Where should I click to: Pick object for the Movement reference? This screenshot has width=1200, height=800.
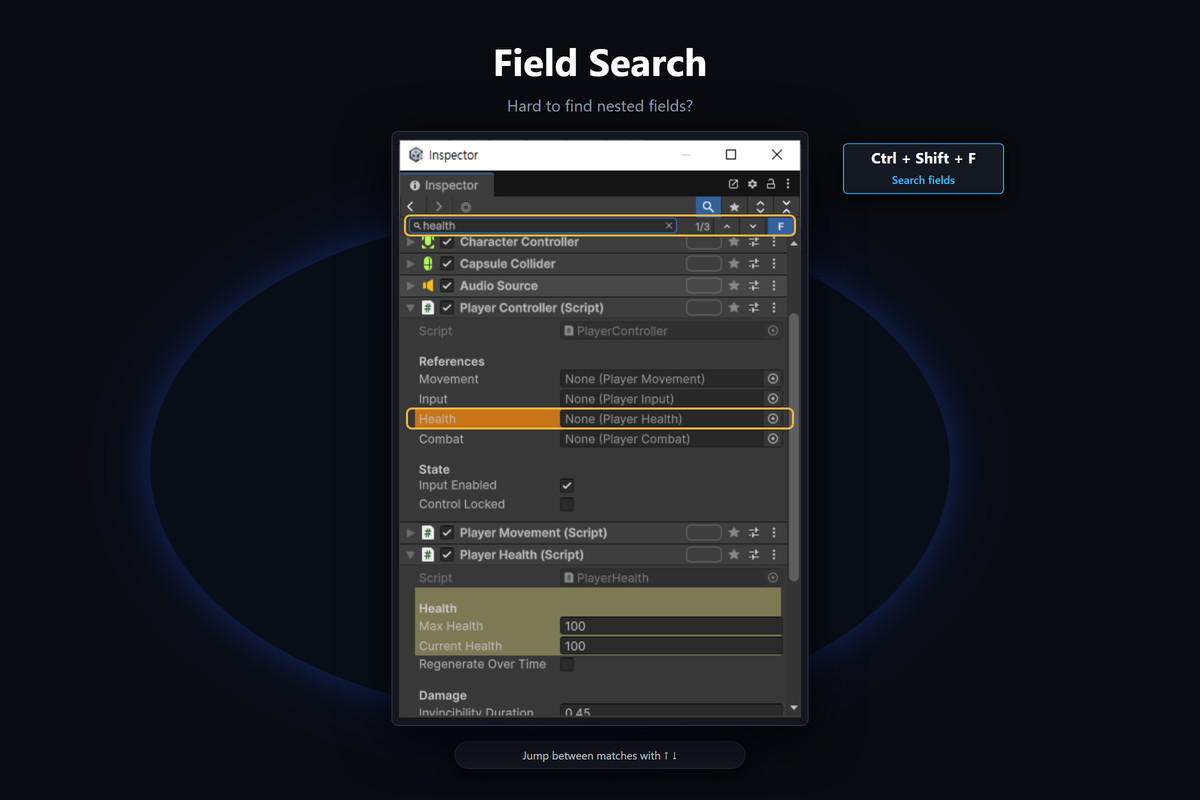click(773, 379)
